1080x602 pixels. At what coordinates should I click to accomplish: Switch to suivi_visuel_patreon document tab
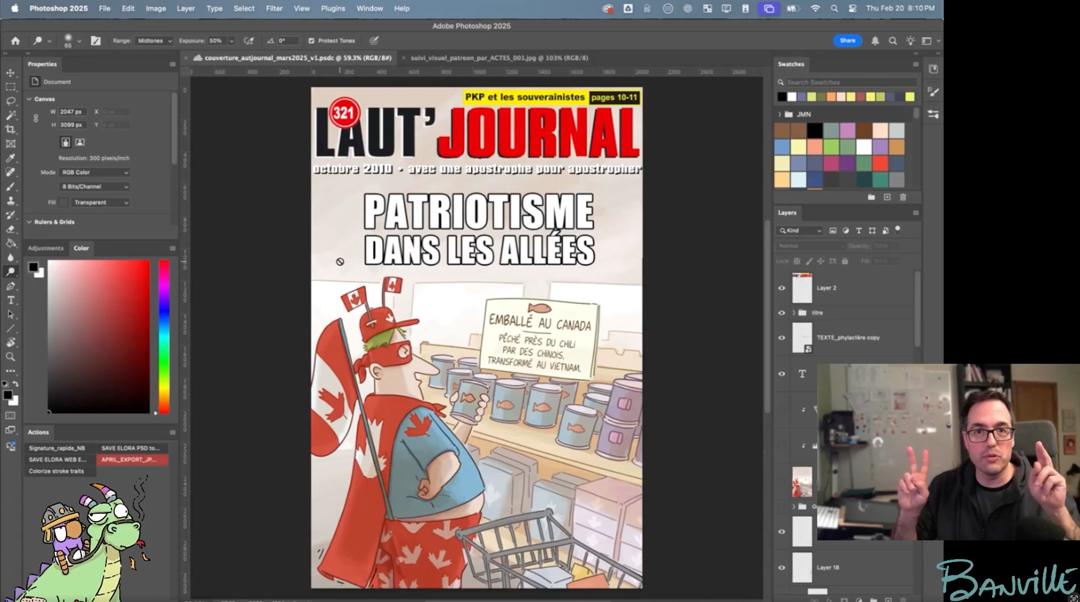(x=499, y=58)
